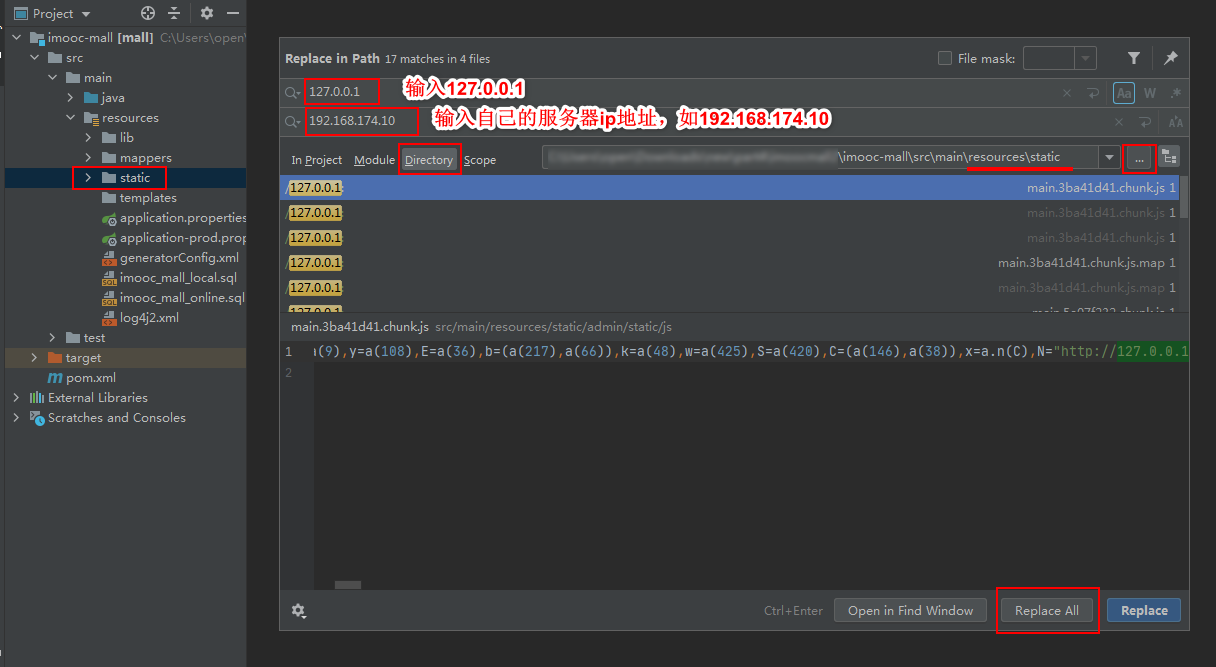Collapse the resources folder
Image resolution: width=1216 pixels, height=667 pixels.
coord(71,118)
